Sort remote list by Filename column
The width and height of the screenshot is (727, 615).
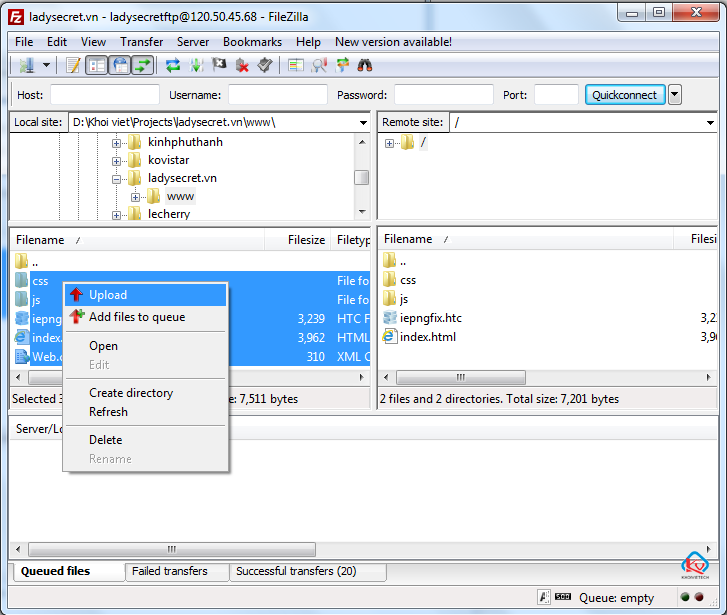click(527, 239)
